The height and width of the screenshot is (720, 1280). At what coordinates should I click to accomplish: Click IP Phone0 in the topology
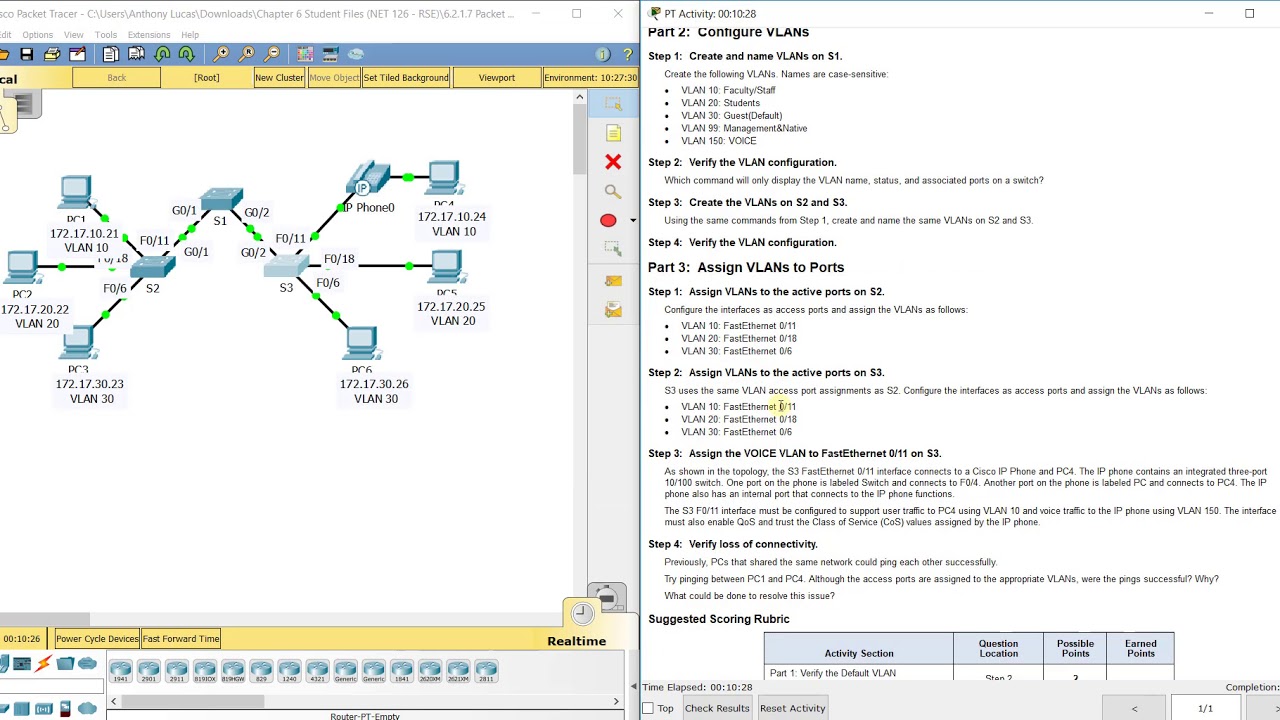point(367,180)
